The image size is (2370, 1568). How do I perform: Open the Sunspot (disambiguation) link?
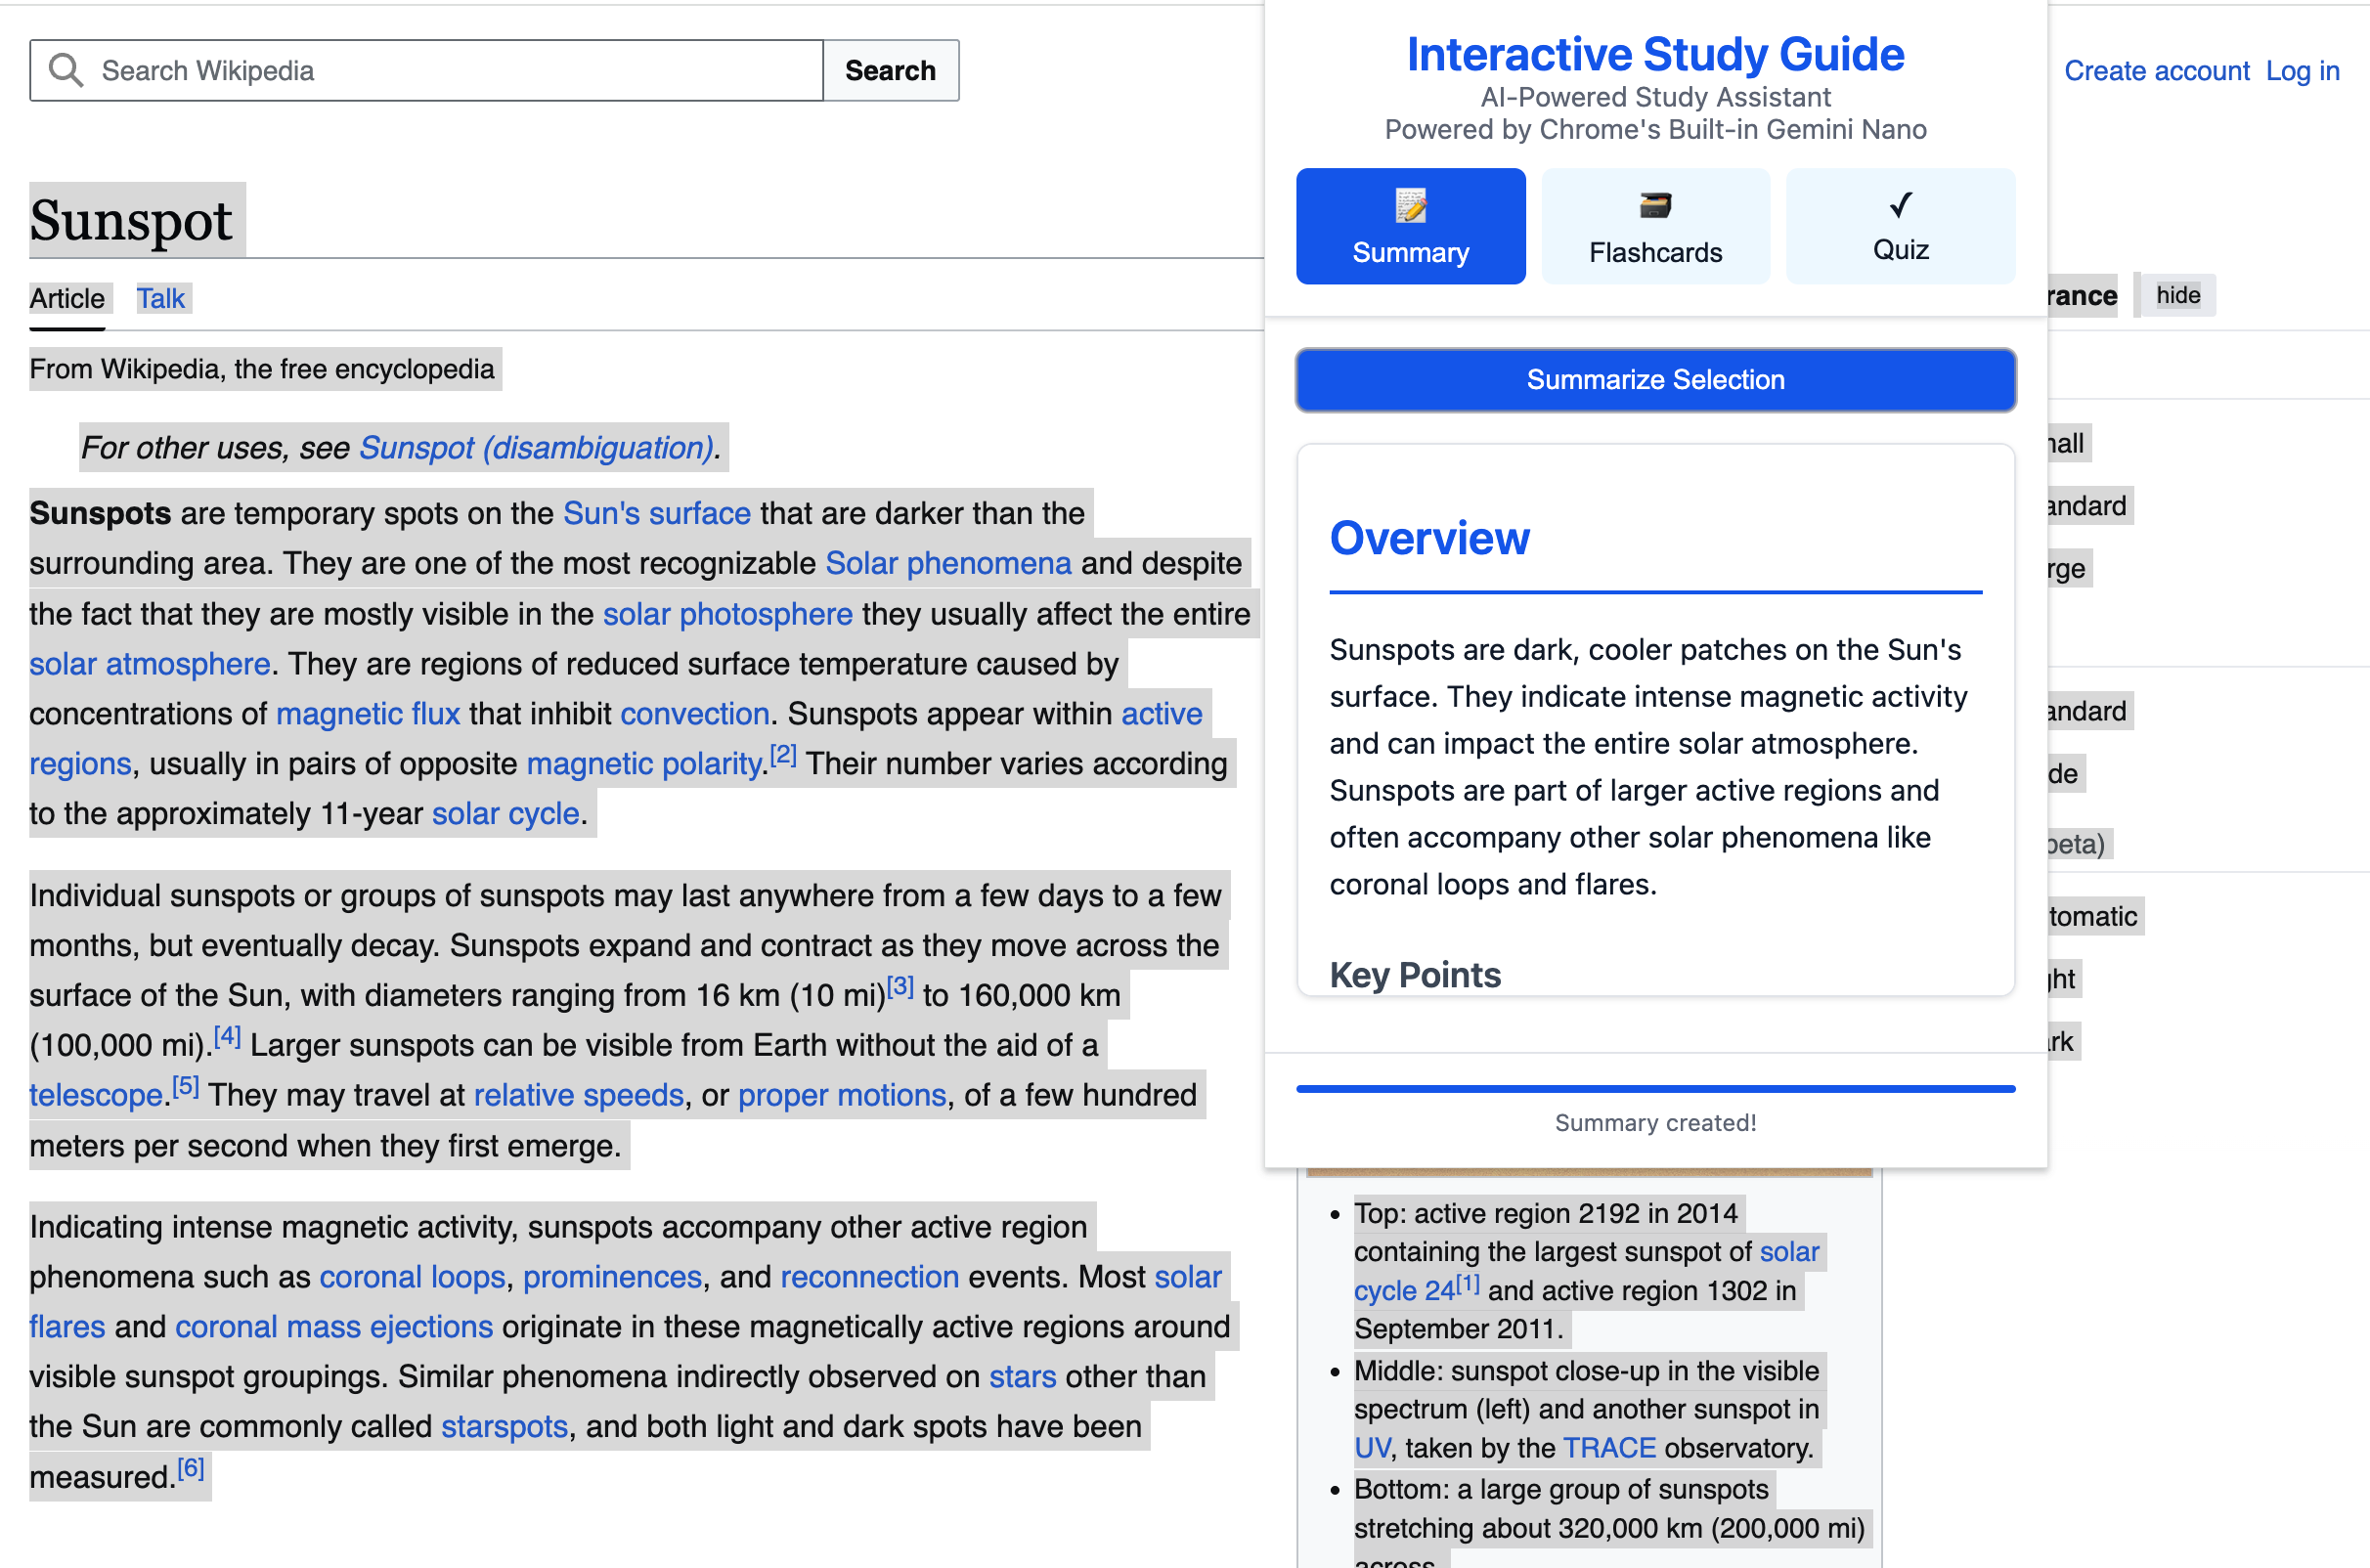536,447
